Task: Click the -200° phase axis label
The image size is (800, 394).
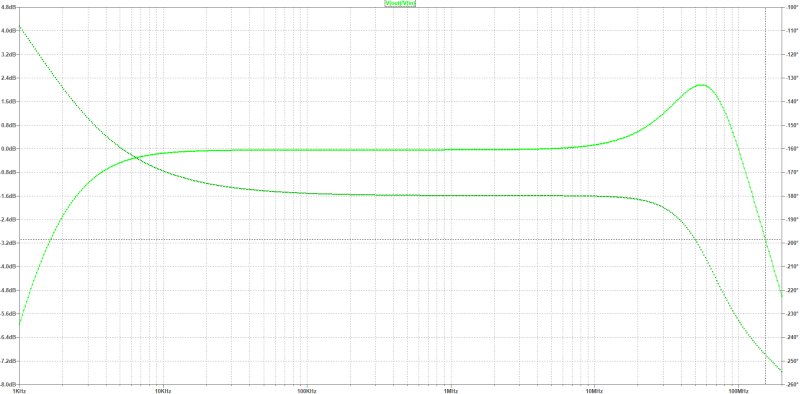Action: tap(792, 243)
